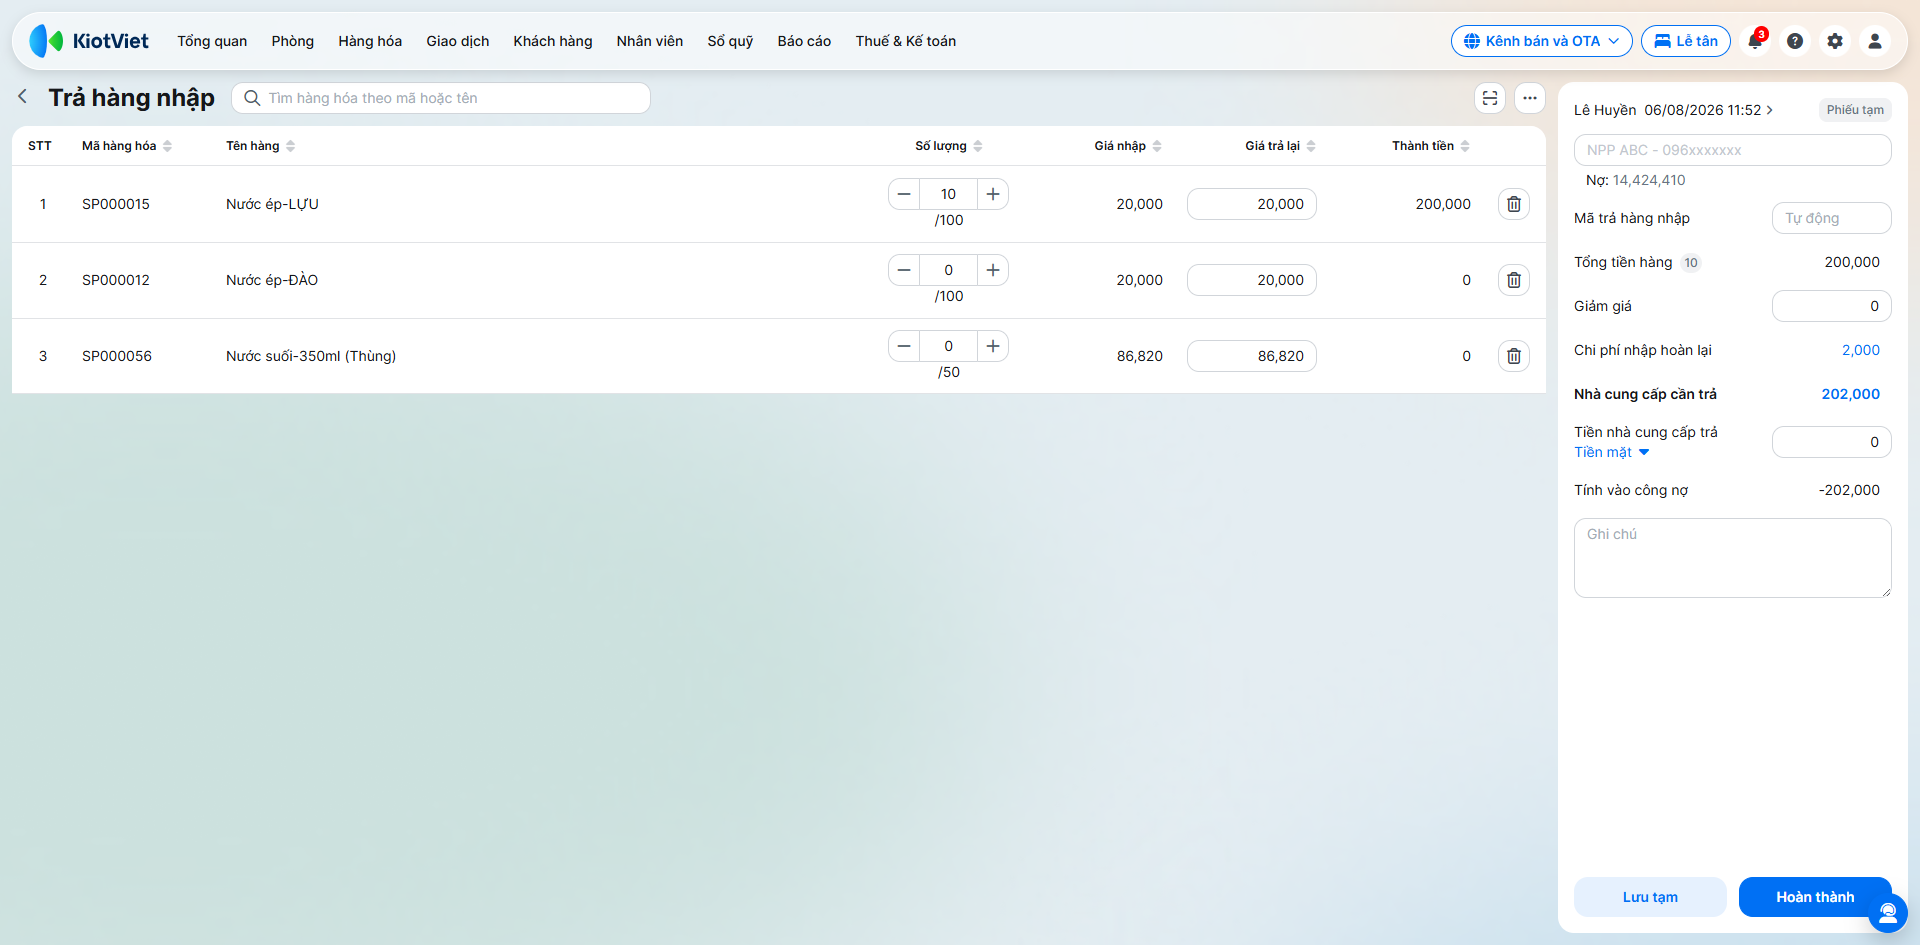Image resolution: width=1920 pixels, height=945 pixels.
Task: Click the NPP ABC supplier field
Action: tap(1733, 150)
